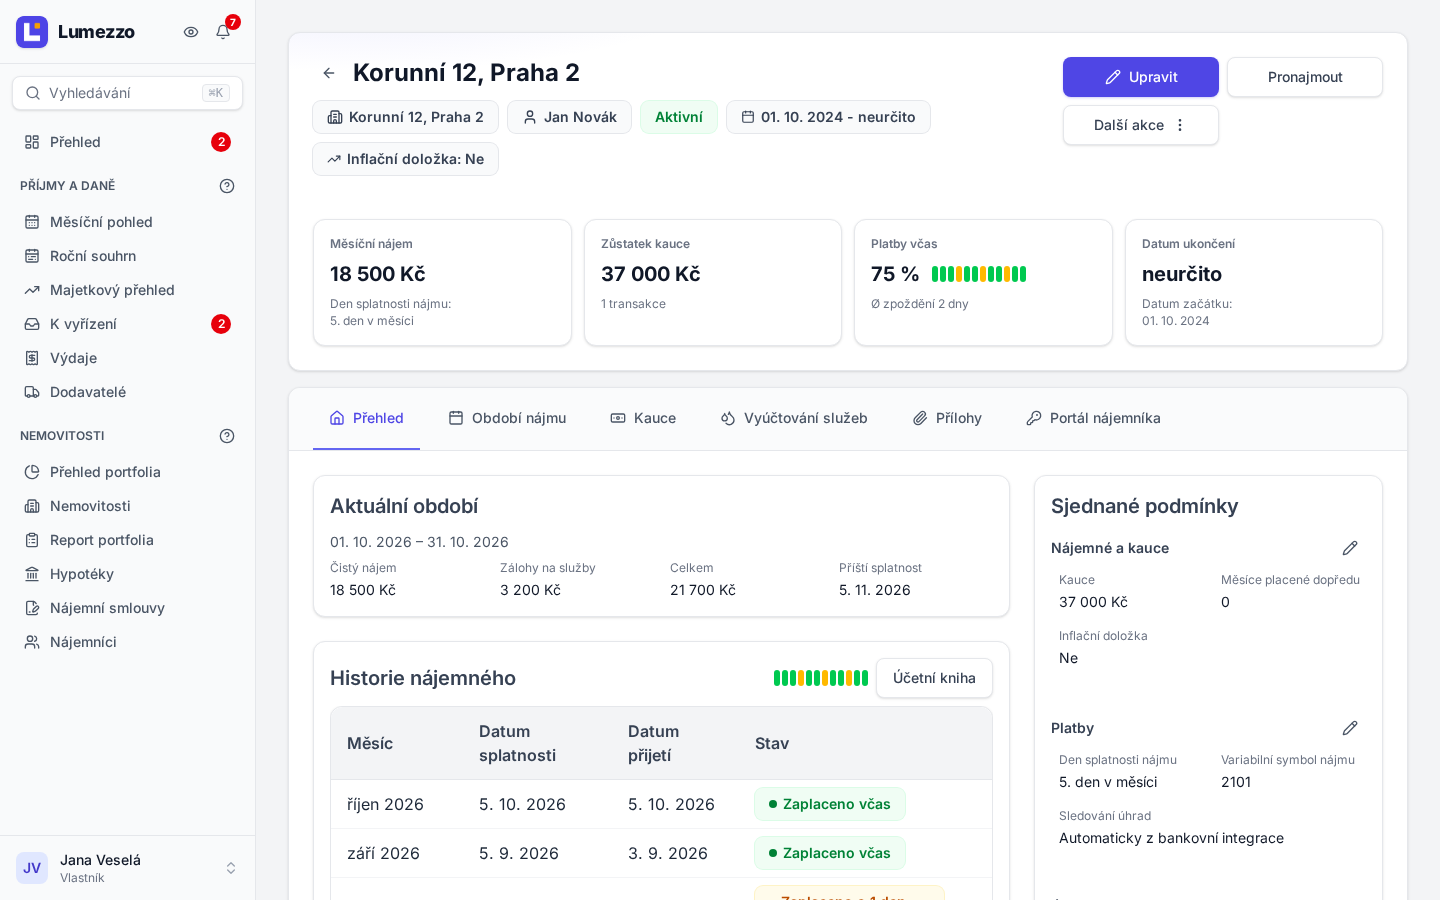Switch to Portál nájemníka tab
The image size is (1440, 900).
click(1094, 418)
